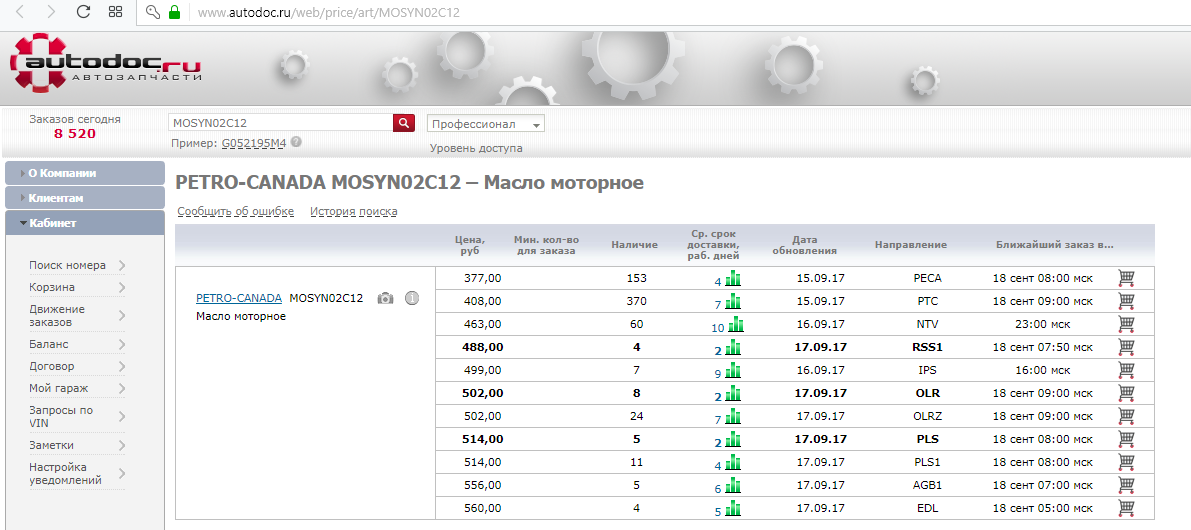Click the Ближайший заказ column header

(1054, 245)
